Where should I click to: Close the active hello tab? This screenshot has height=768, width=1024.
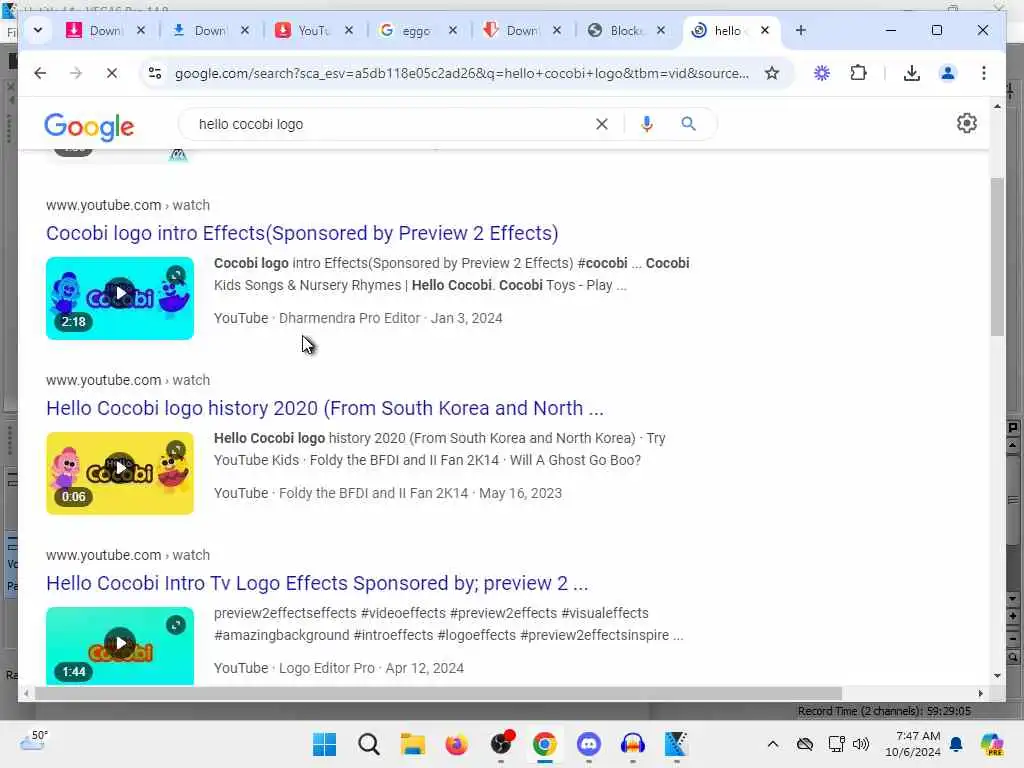coord(765,30)
